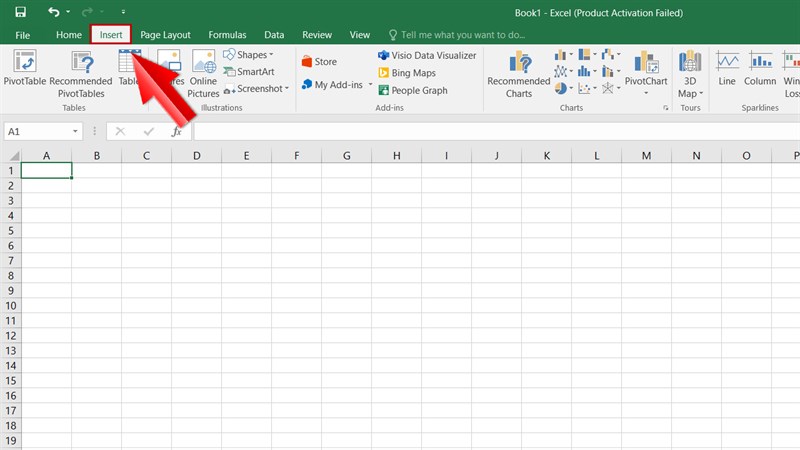Expand the My Add-ins dropdown
Image resolution: width=800 pixels, height=450 pixels.
(370, 85)
